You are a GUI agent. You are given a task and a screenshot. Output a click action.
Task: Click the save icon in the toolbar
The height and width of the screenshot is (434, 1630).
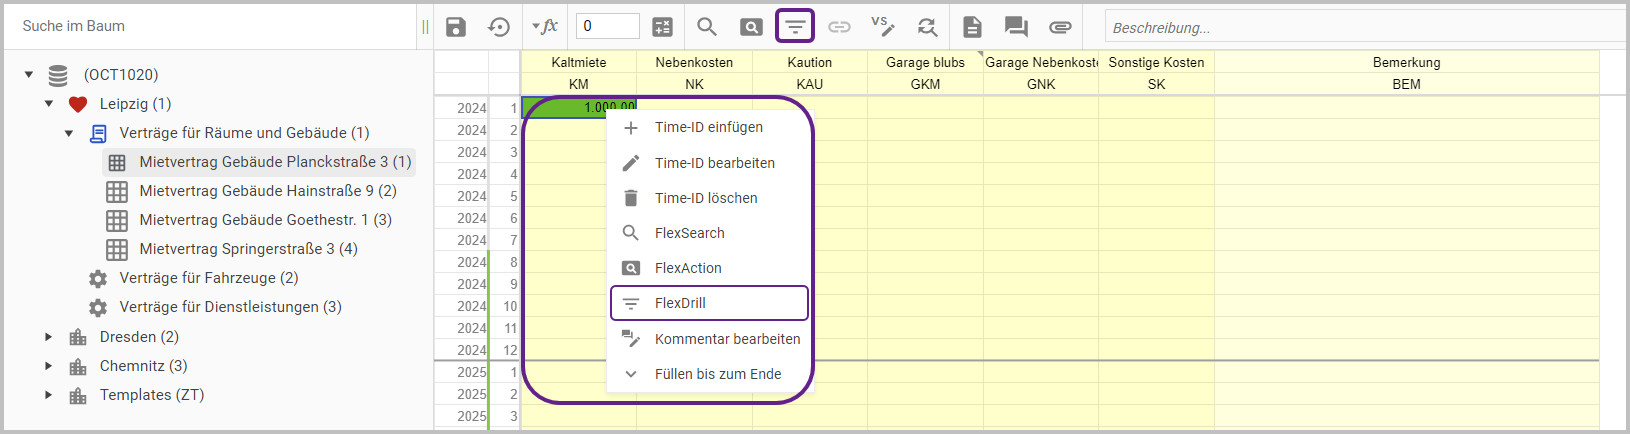pos(456,27)
